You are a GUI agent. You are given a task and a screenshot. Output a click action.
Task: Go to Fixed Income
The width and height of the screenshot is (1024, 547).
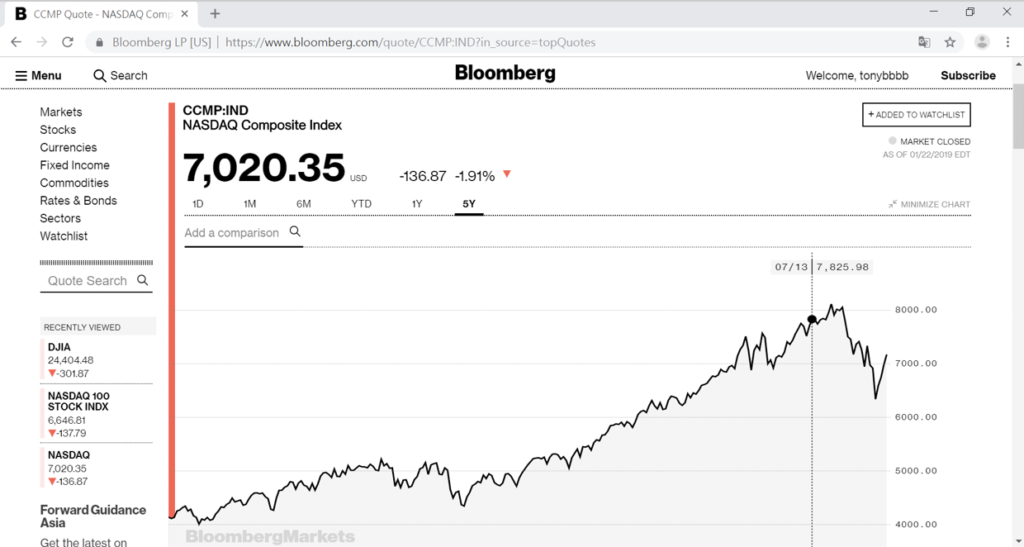[x=74, y=165]
